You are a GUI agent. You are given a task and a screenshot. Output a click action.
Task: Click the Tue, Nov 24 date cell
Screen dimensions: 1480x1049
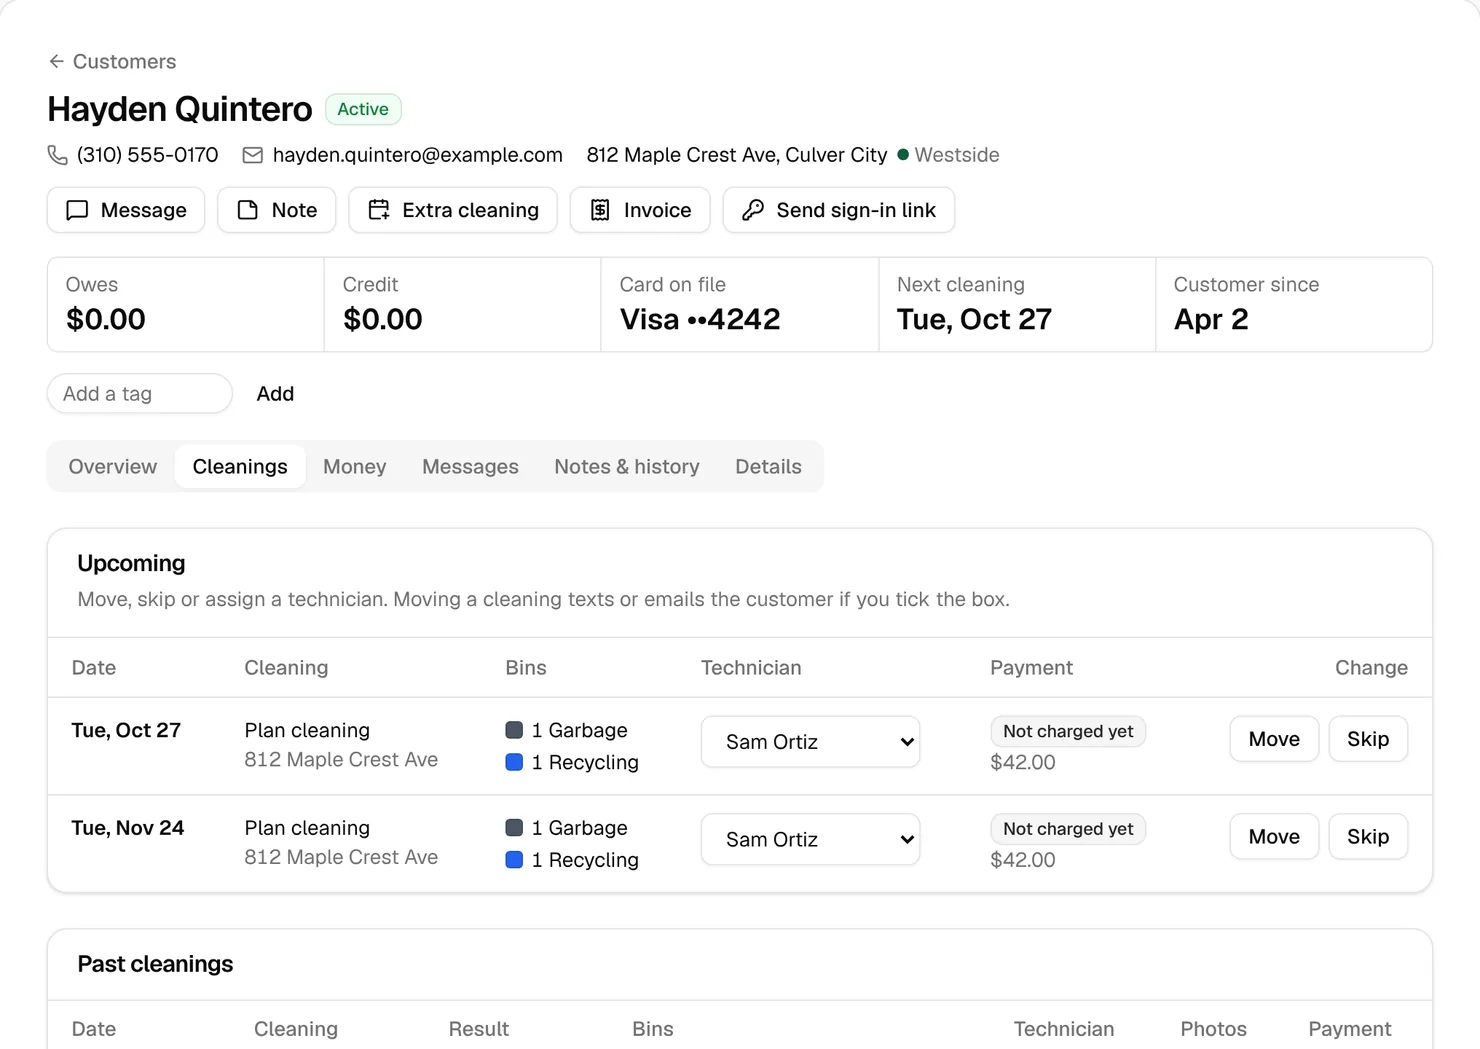click(x=128, y=828)
